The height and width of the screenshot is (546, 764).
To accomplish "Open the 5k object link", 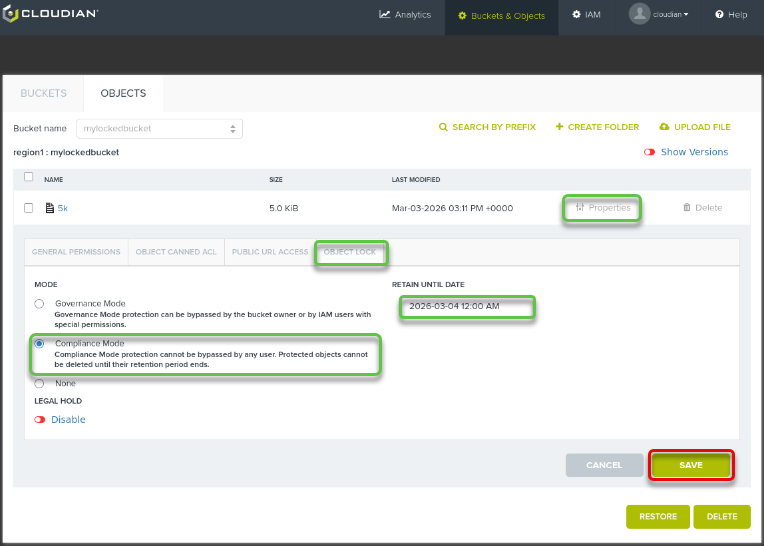I will pos(63,208).
